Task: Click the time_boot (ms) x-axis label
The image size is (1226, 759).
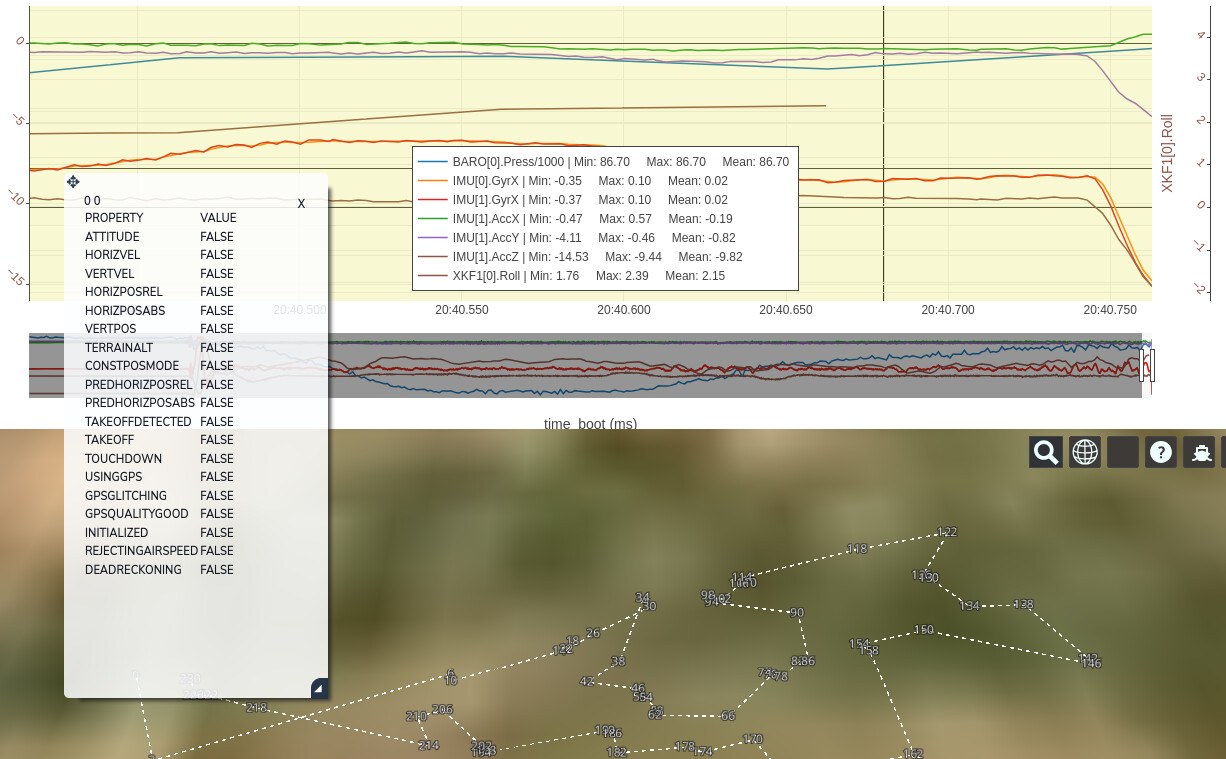Action: coord(590,424)
